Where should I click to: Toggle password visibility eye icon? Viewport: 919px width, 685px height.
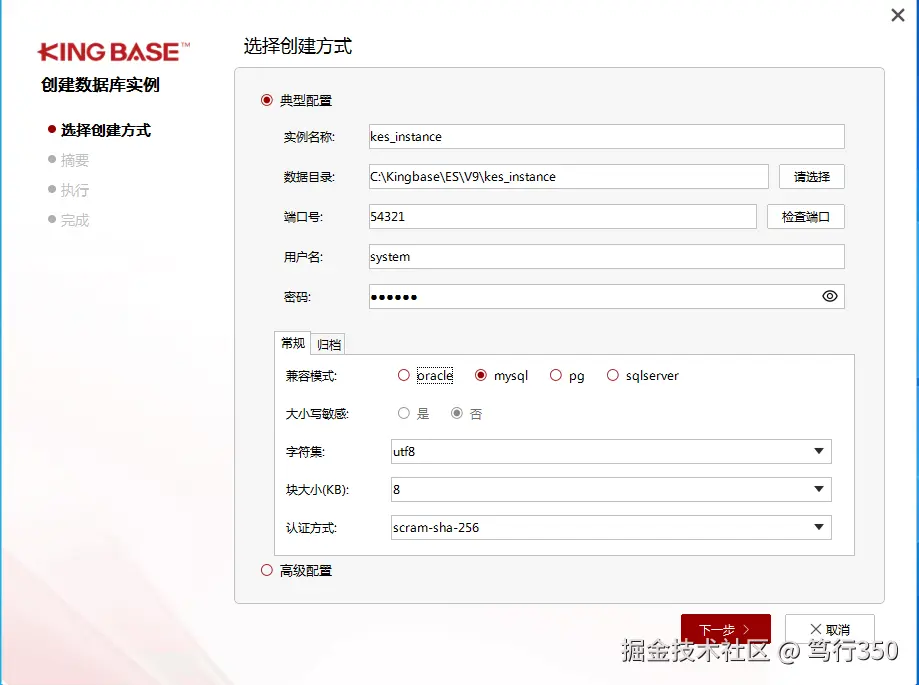(829, 297)
